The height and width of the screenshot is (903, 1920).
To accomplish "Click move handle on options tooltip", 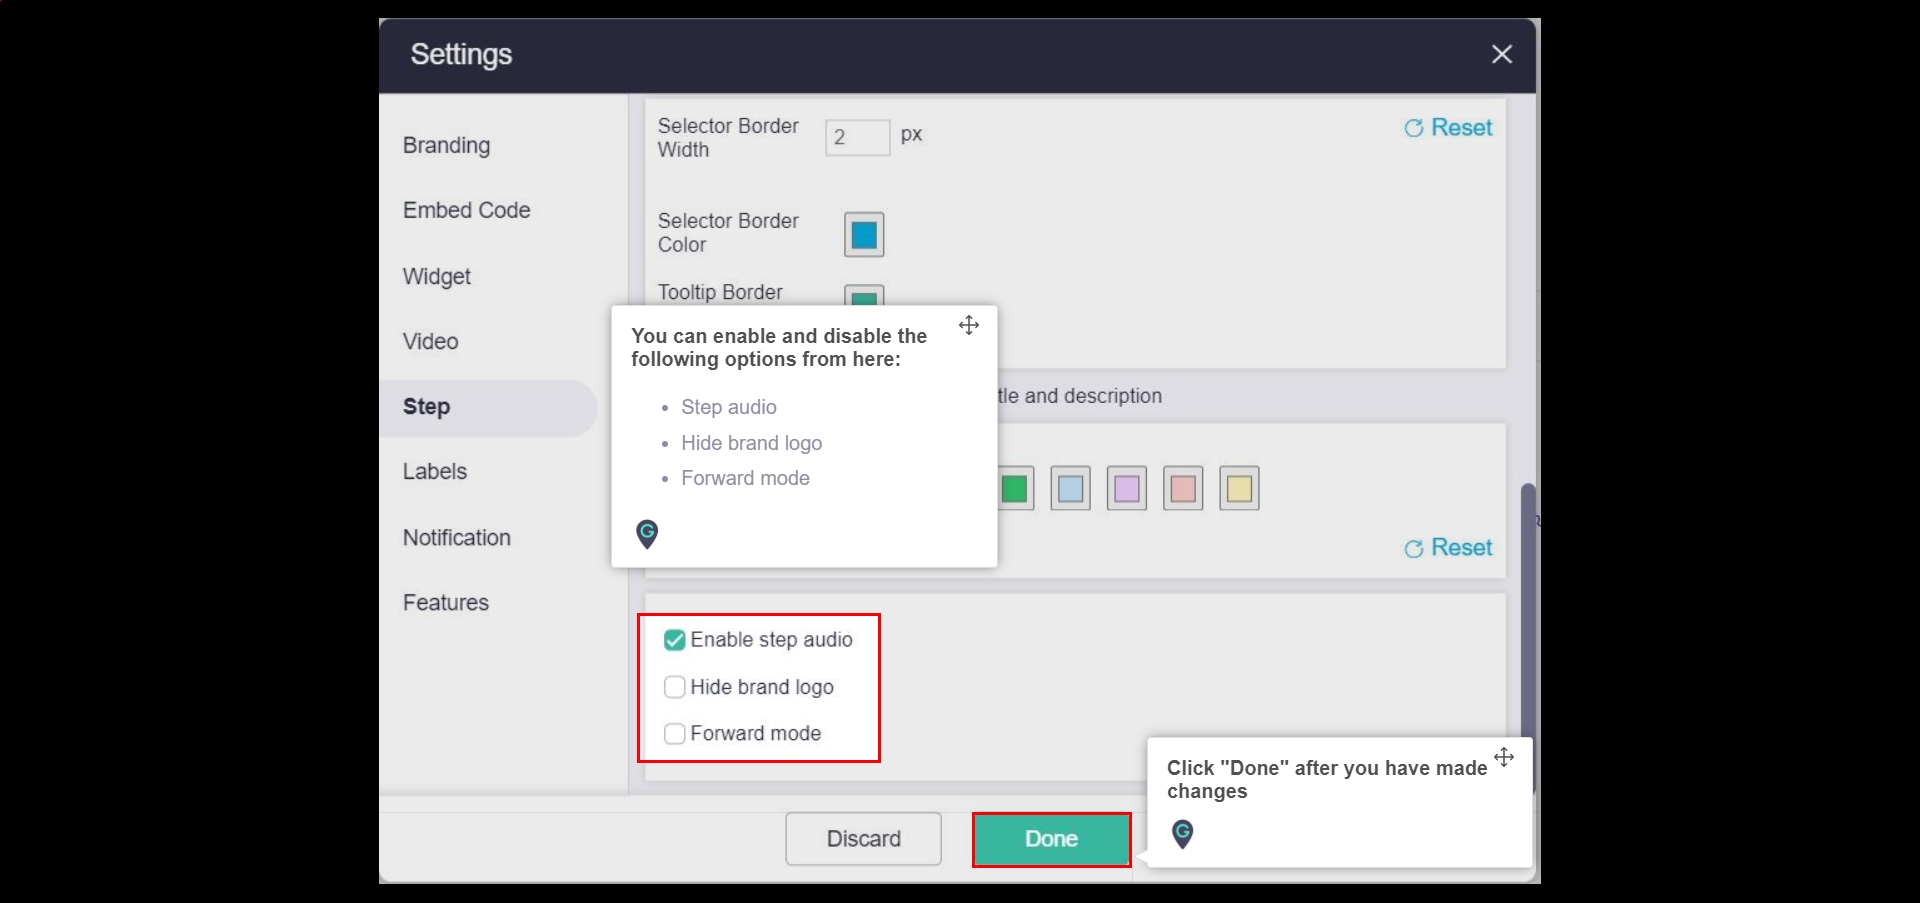I will [x=969, y=325].
